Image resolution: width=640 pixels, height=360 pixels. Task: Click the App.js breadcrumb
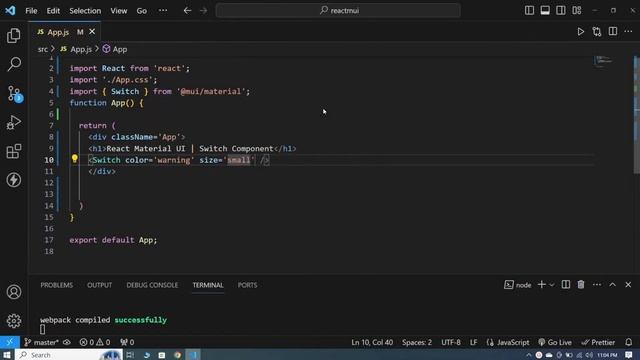click(x=76, y=49)
